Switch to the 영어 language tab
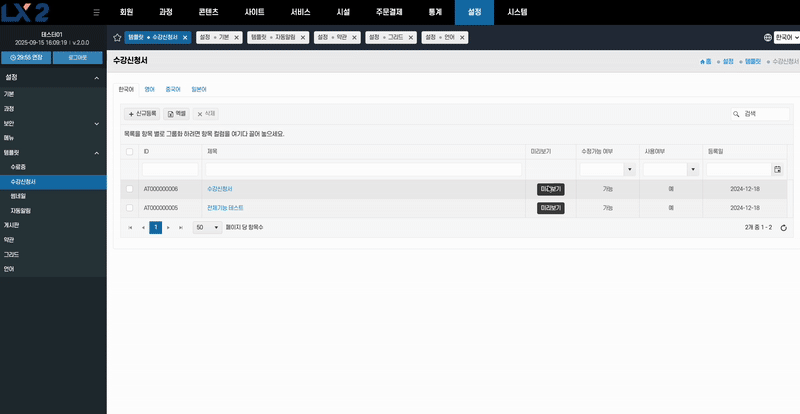The width and height of the screenshot is (800, 414). (150, 89)
